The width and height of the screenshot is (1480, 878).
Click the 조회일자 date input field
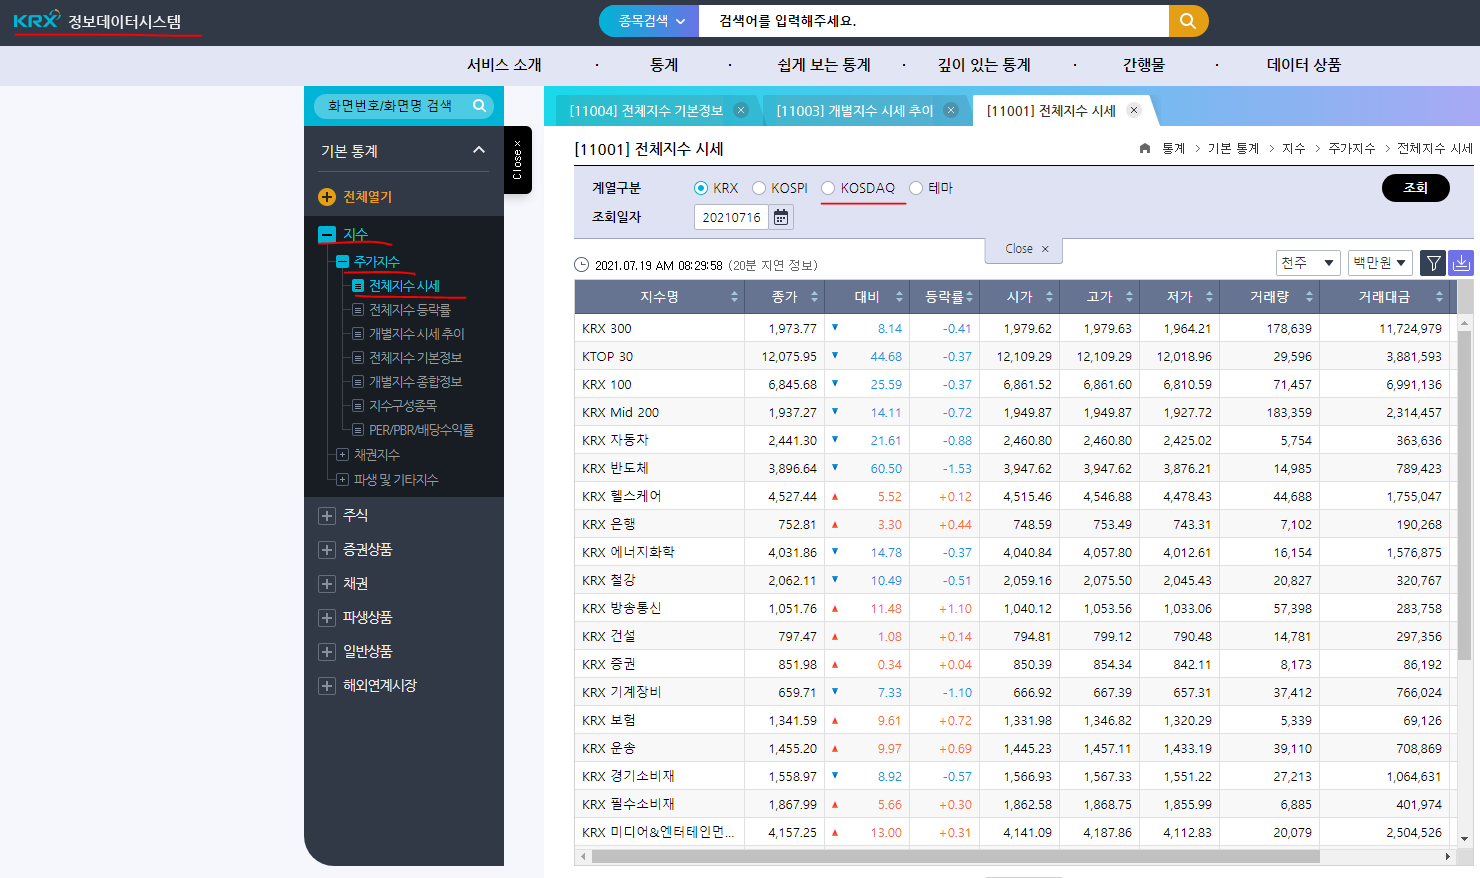tap(731, 217)
